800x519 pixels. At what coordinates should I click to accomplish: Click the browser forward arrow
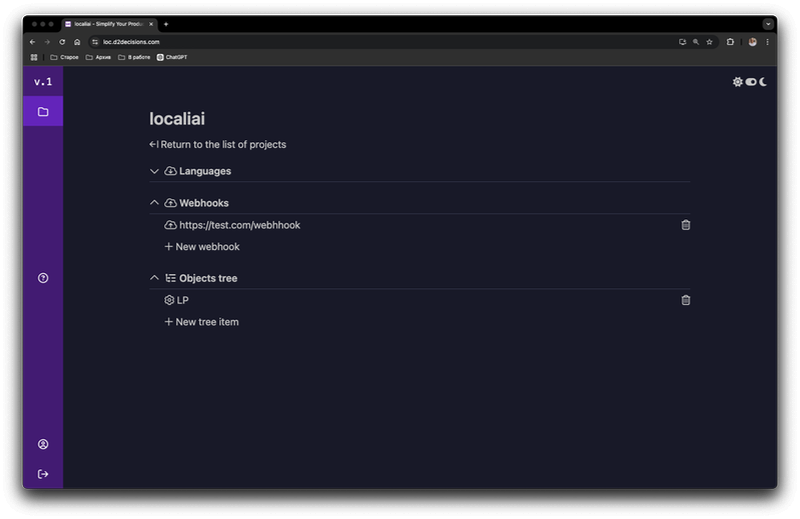47,42
